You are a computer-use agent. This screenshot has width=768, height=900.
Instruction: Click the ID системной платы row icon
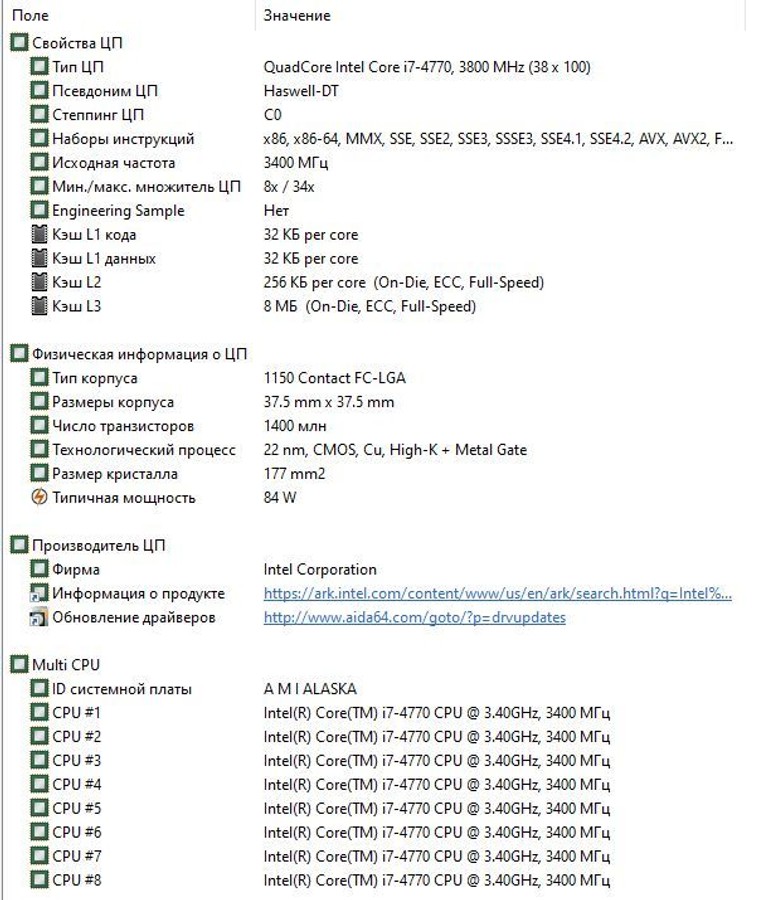(39, 689)
